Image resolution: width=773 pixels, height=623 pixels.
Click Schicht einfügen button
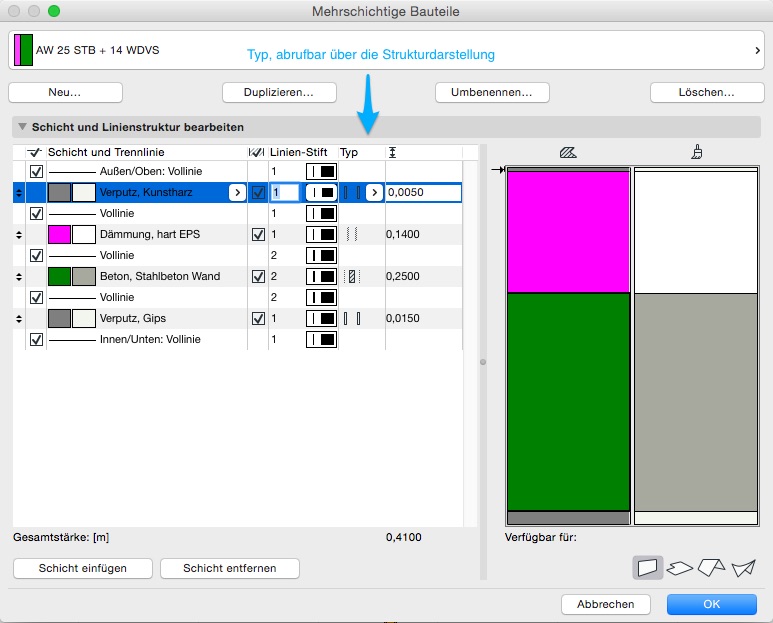[83, 568]
